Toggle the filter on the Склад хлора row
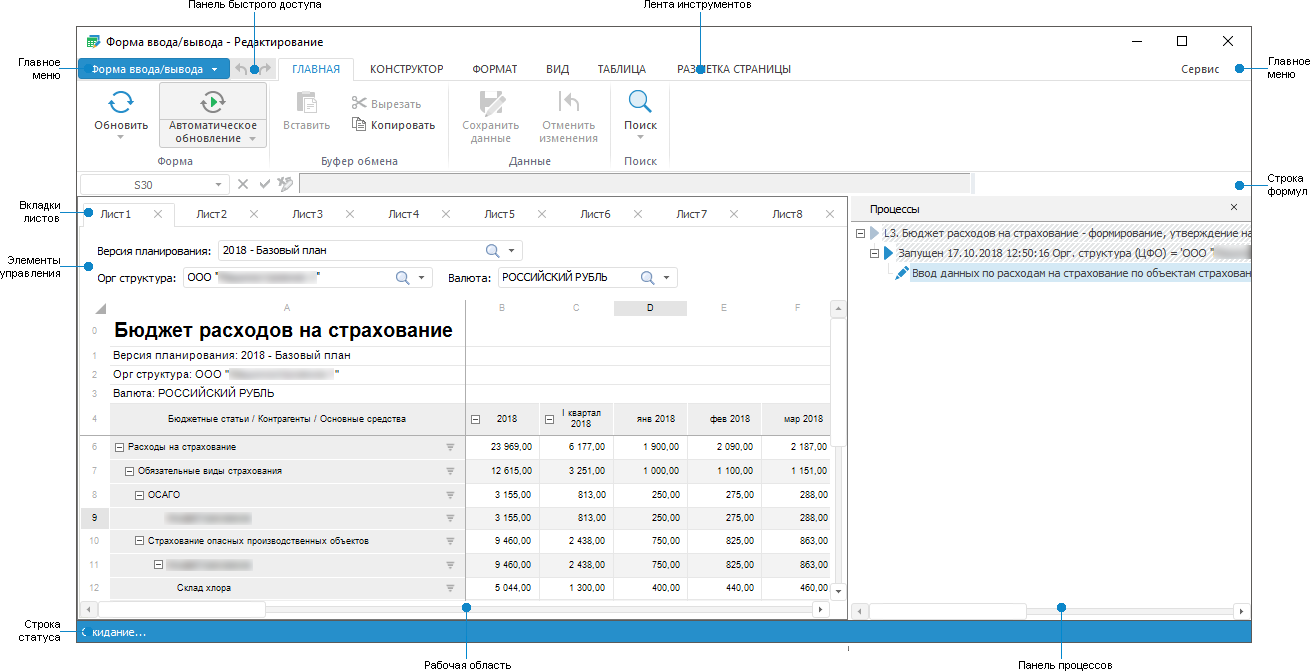This screenshot has width=1310, height=671. pos(451,588)
